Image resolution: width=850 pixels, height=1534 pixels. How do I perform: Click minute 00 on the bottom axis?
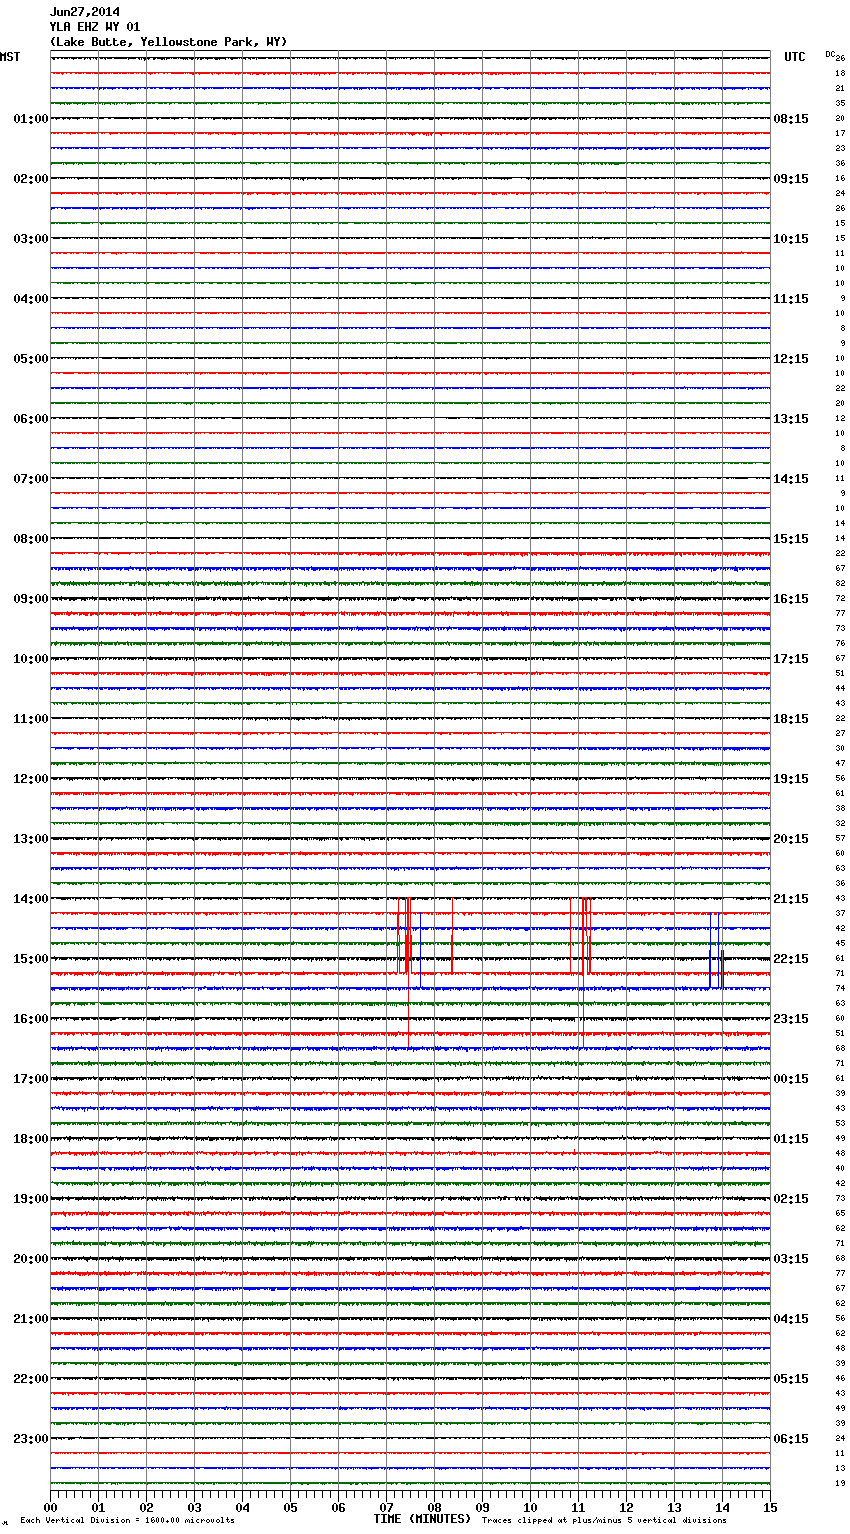(50, 1508)
